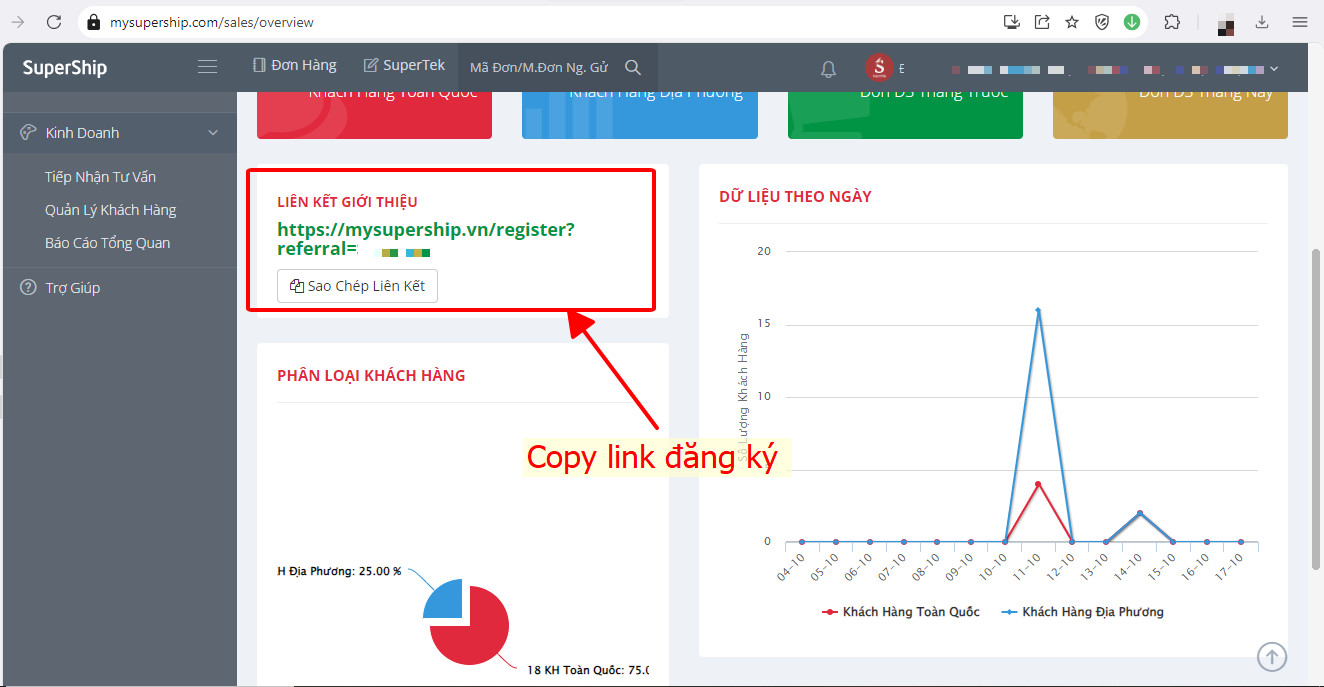Click the Đơn DS Tháng Này gold card
The width and height of the screenshot is (1324, 687).
(1170, 114)
